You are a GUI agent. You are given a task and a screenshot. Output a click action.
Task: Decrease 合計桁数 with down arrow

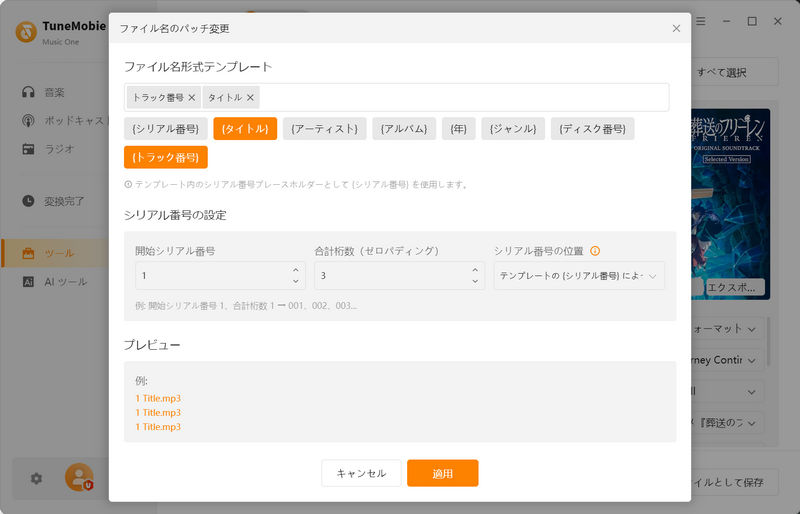[475, 281]
